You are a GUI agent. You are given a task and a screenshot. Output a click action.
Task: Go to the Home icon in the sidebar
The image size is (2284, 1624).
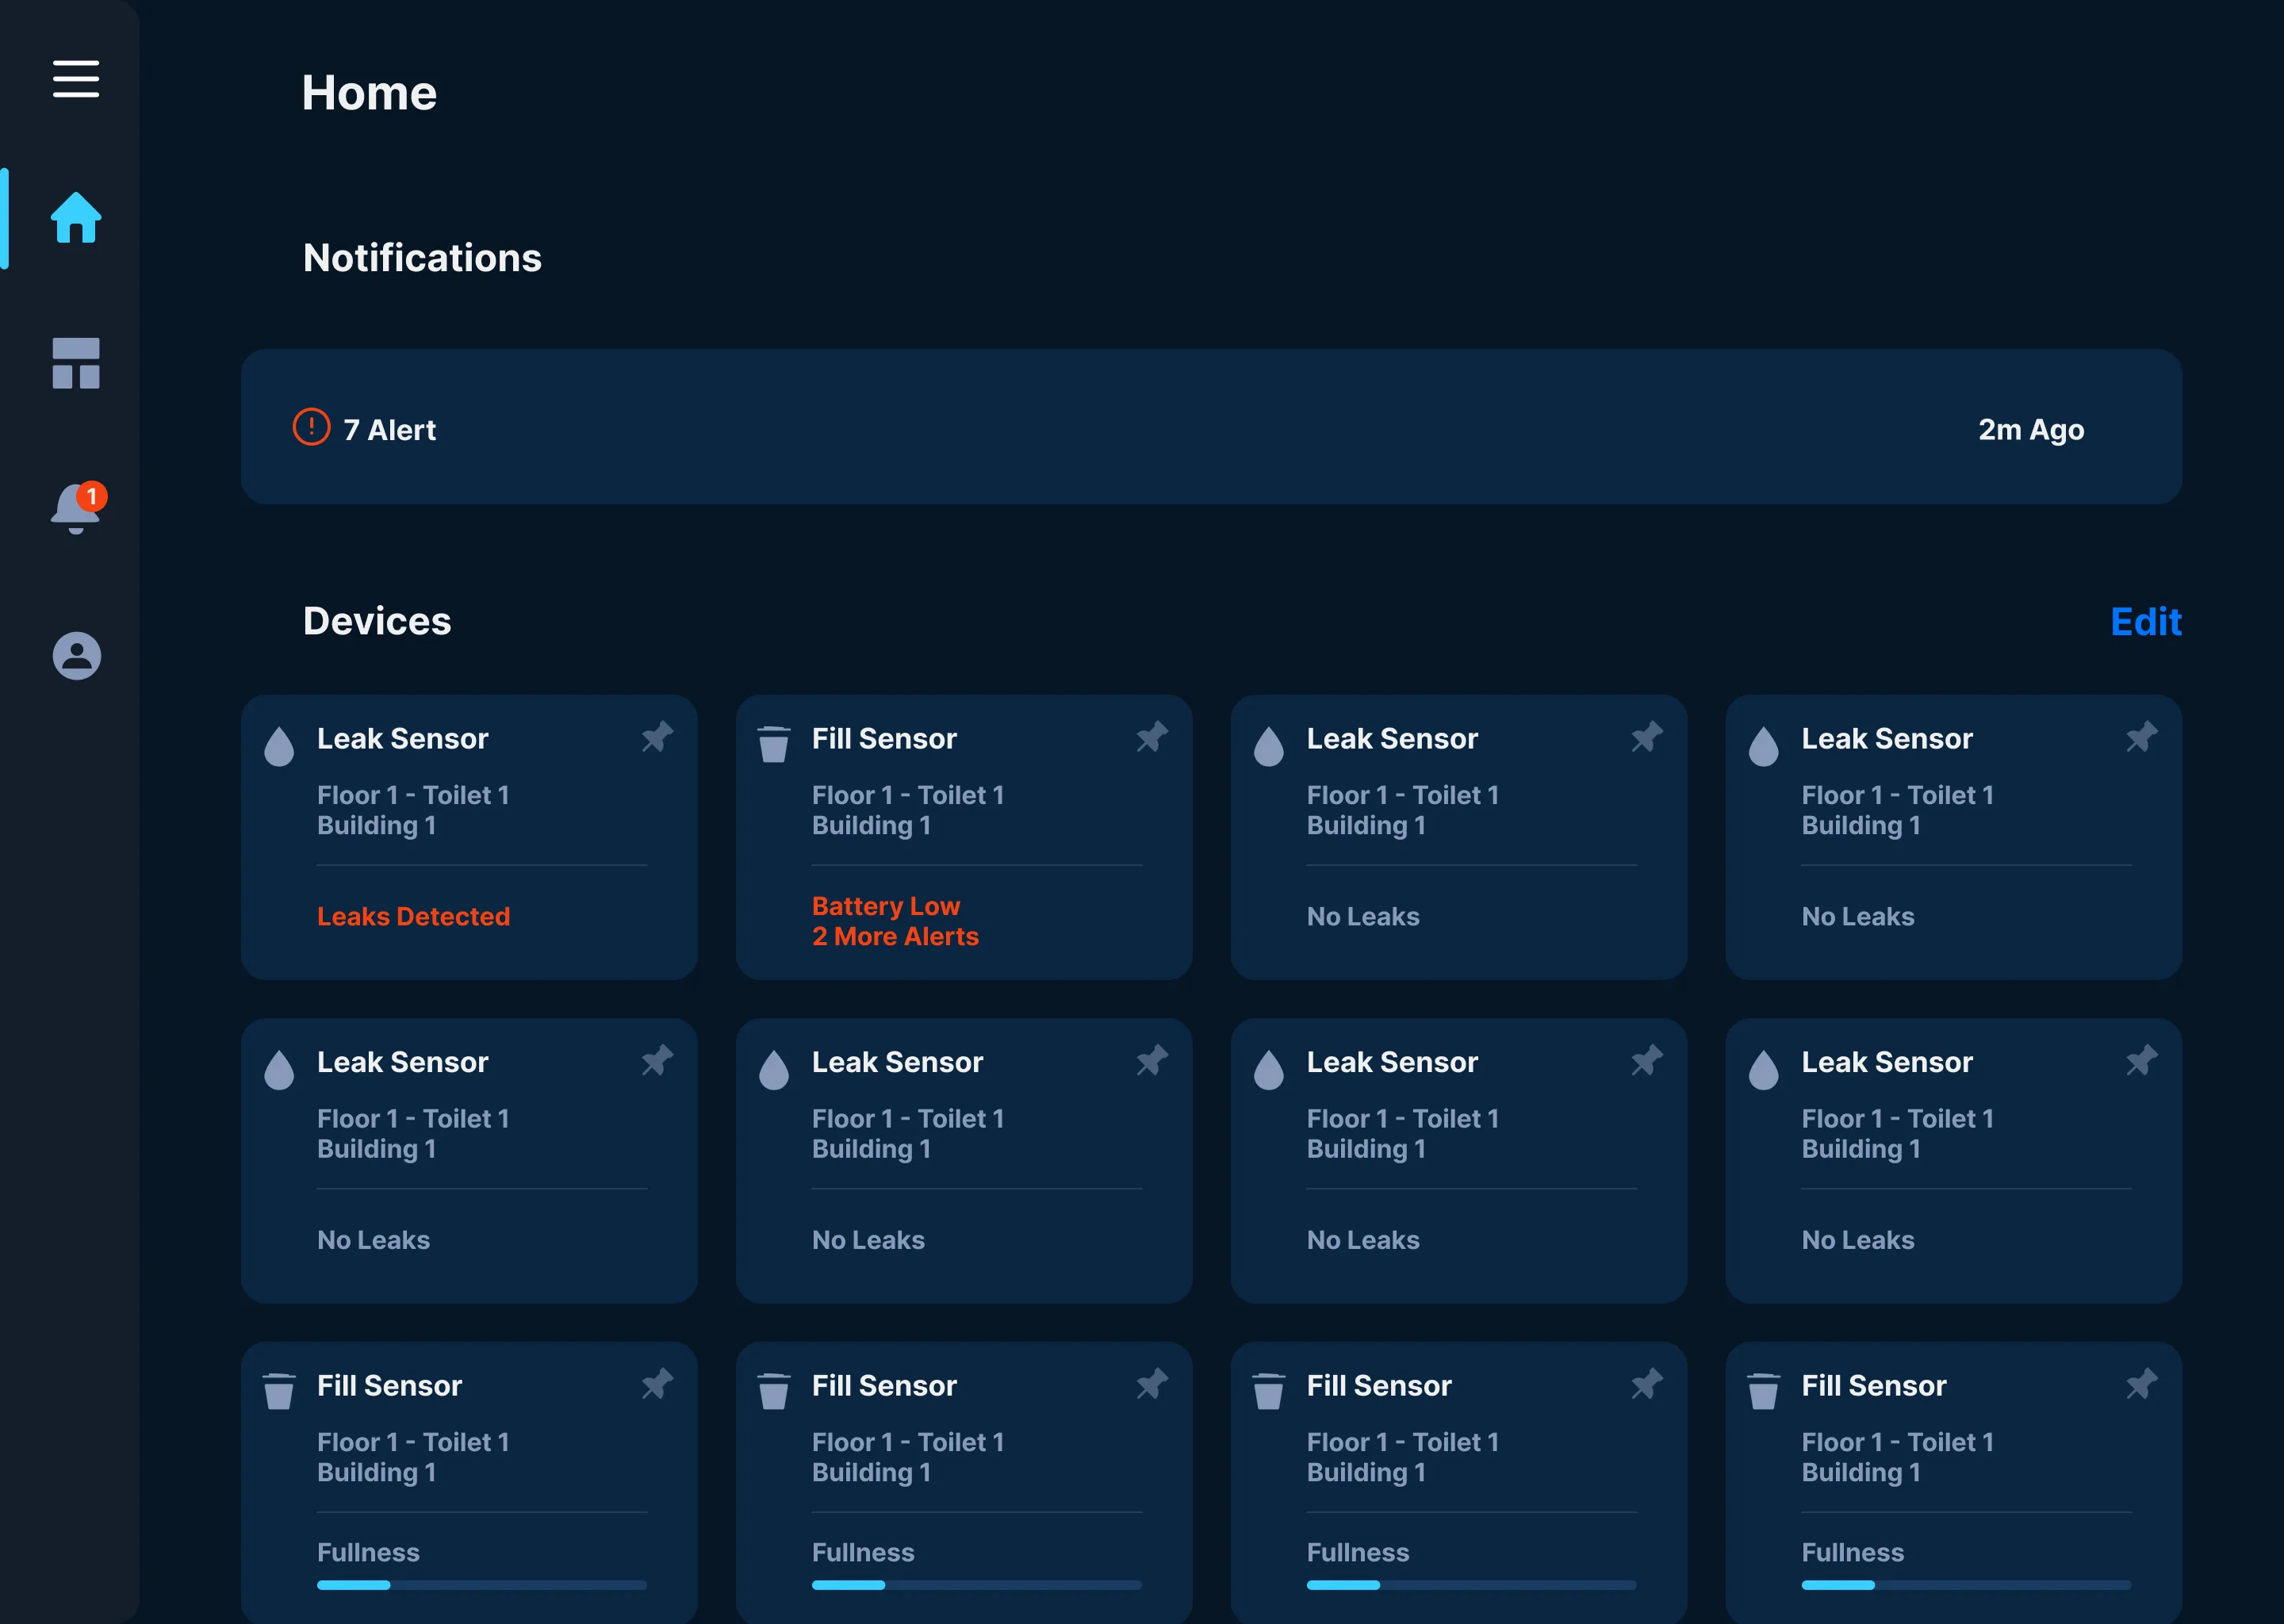(x=76, y=217)
